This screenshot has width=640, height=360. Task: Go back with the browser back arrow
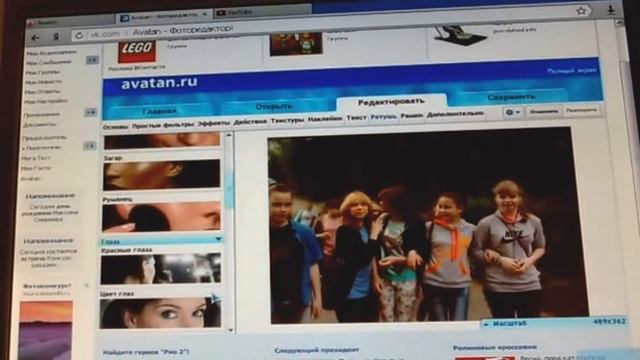tap(36, 38)
